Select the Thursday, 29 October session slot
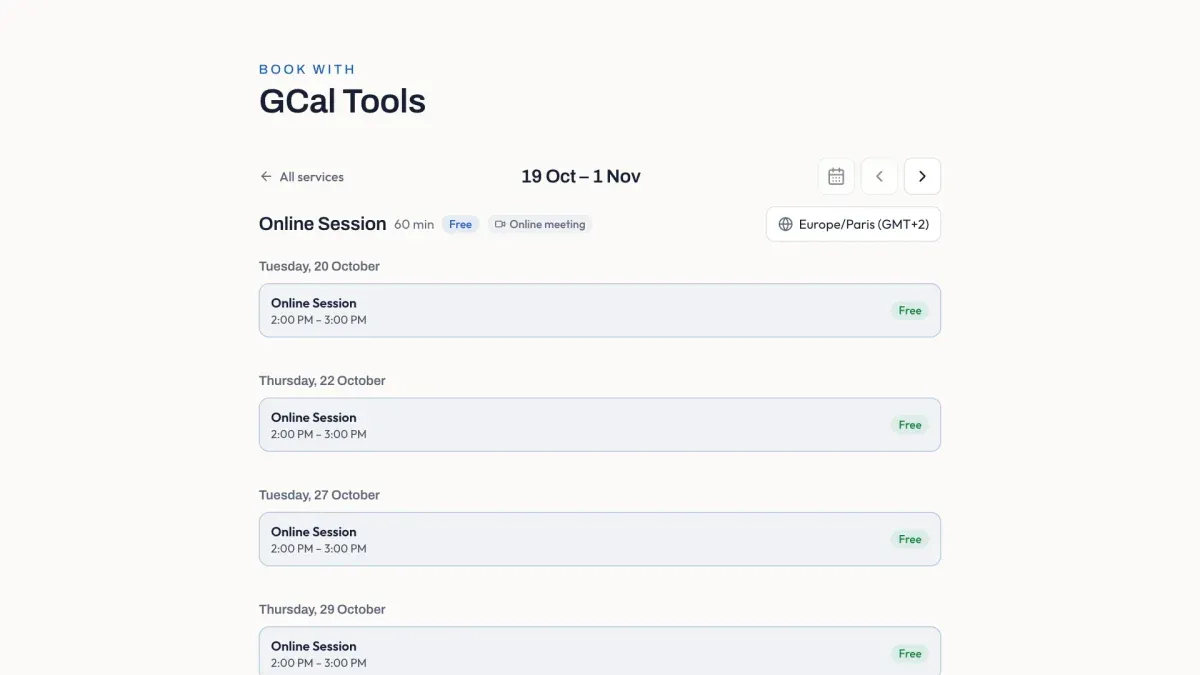The image size is (1200, 675). point(600,651)
